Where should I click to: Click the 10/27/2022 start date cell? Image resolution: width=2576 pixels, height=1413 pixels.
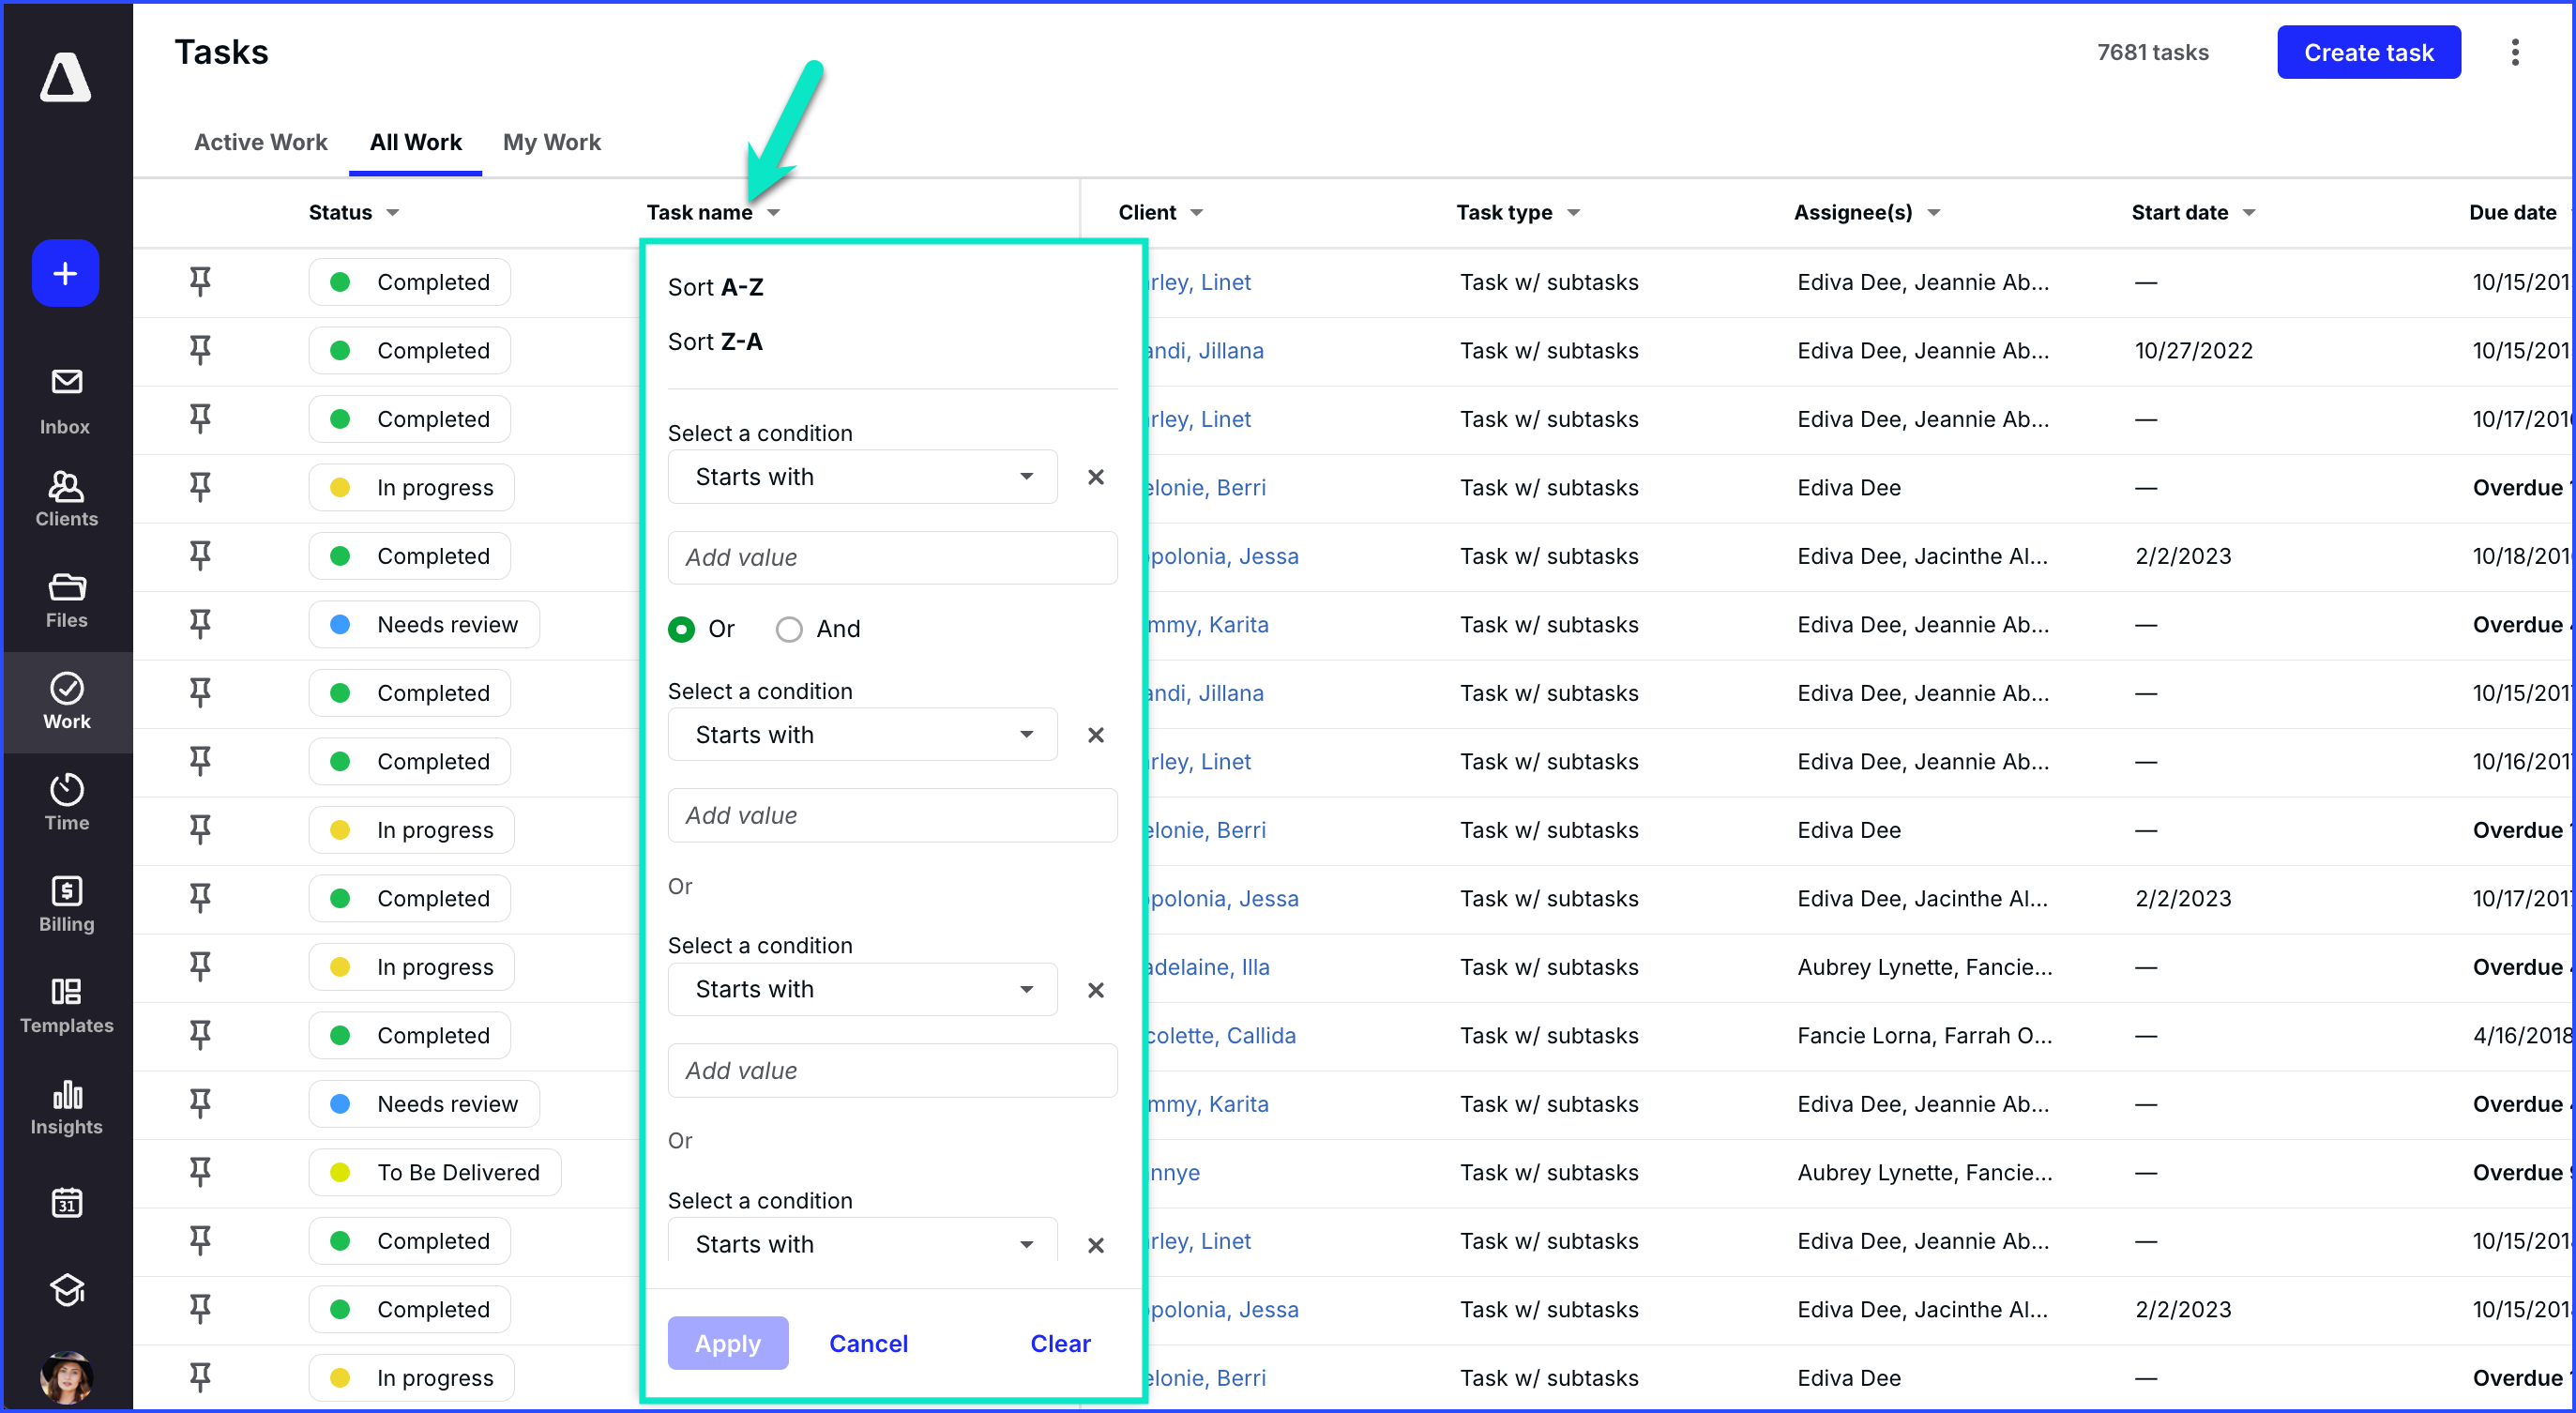point(2193,350)
